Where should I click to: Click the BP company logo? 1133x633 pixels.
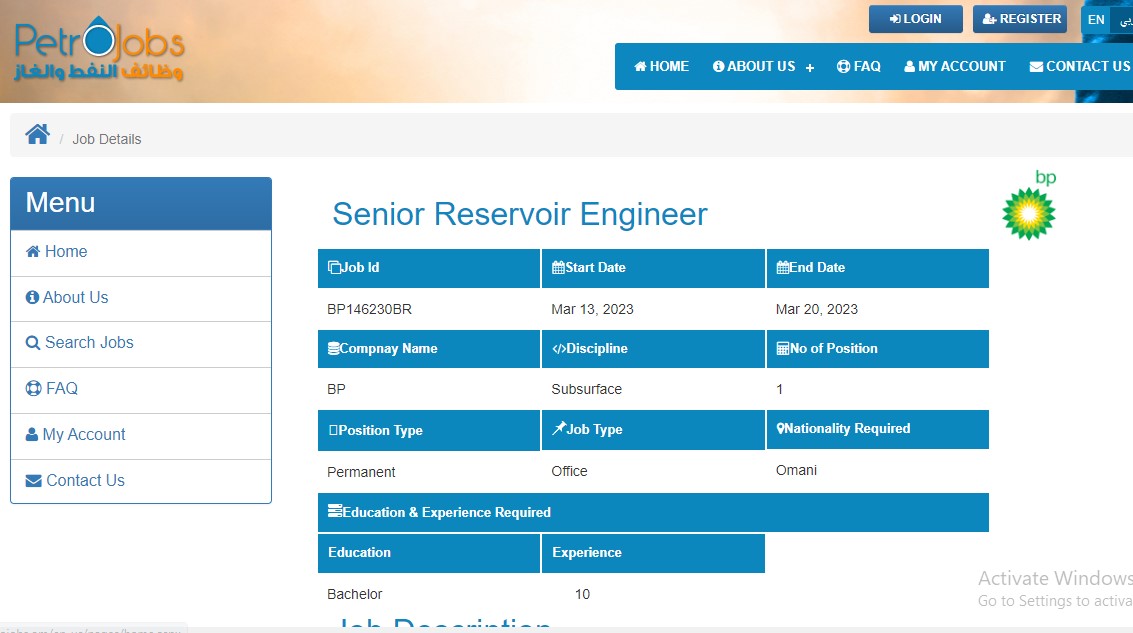pos(1029,206)
